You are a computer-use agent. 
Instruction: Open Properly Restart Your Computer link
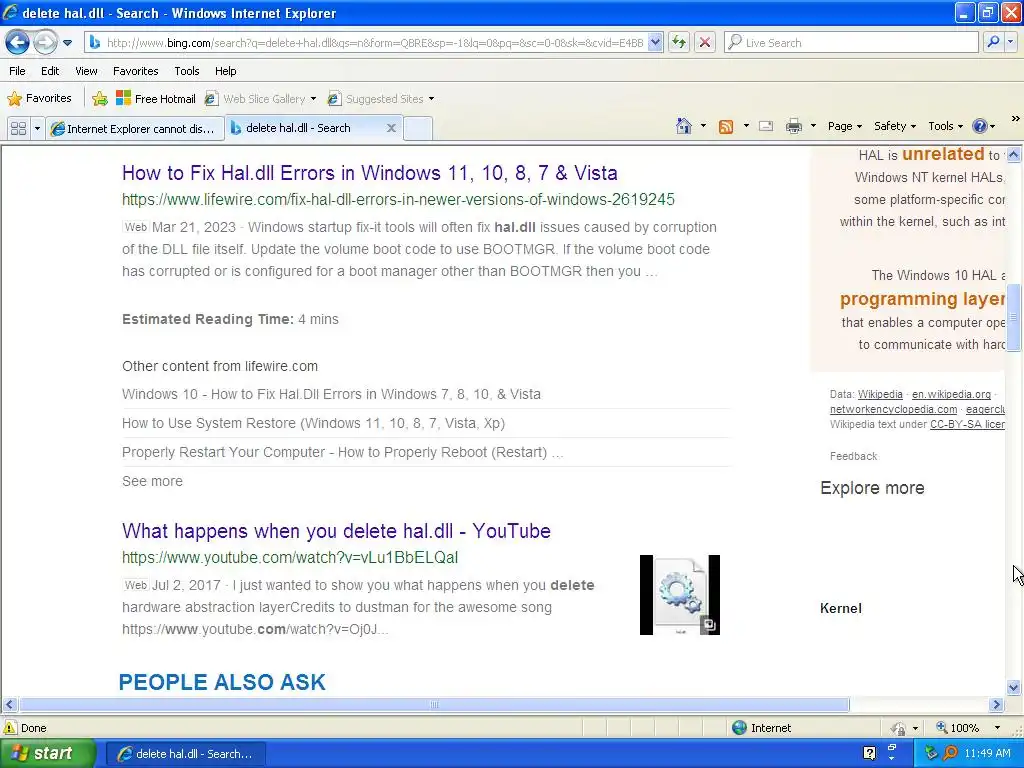(342, 452)
